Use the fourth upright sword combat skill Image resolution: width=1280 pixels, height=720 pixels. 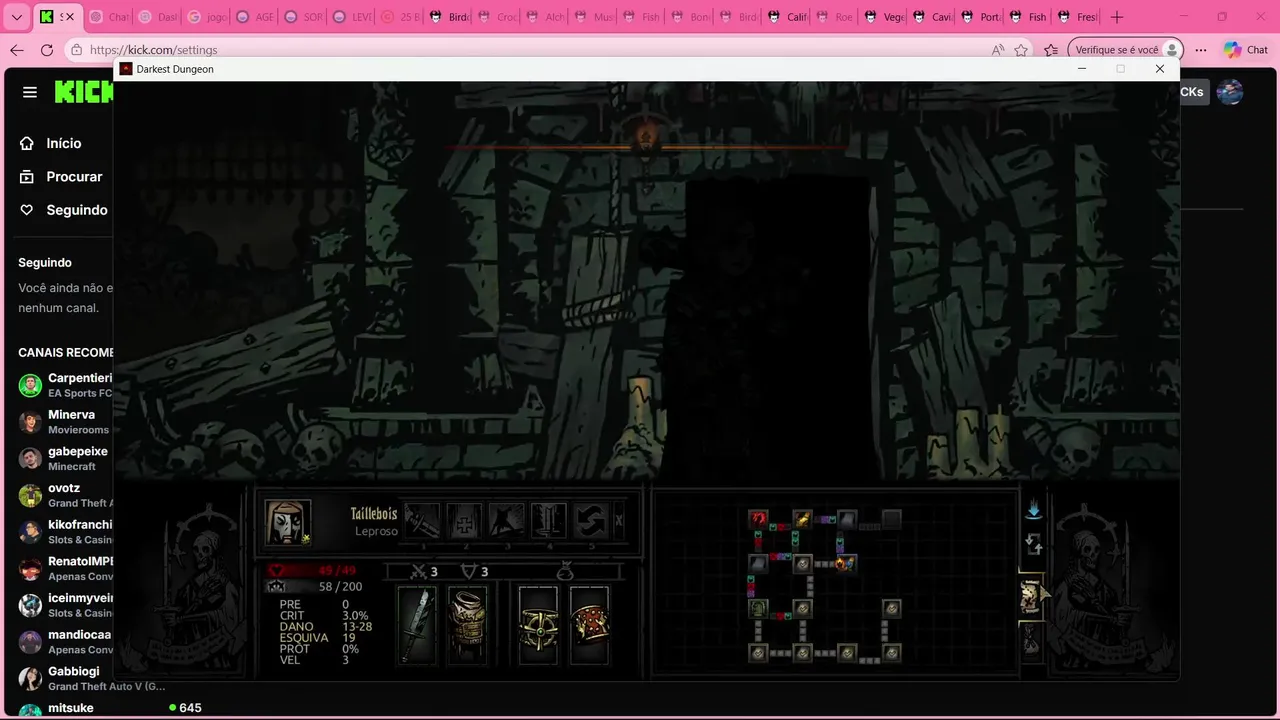548,522
